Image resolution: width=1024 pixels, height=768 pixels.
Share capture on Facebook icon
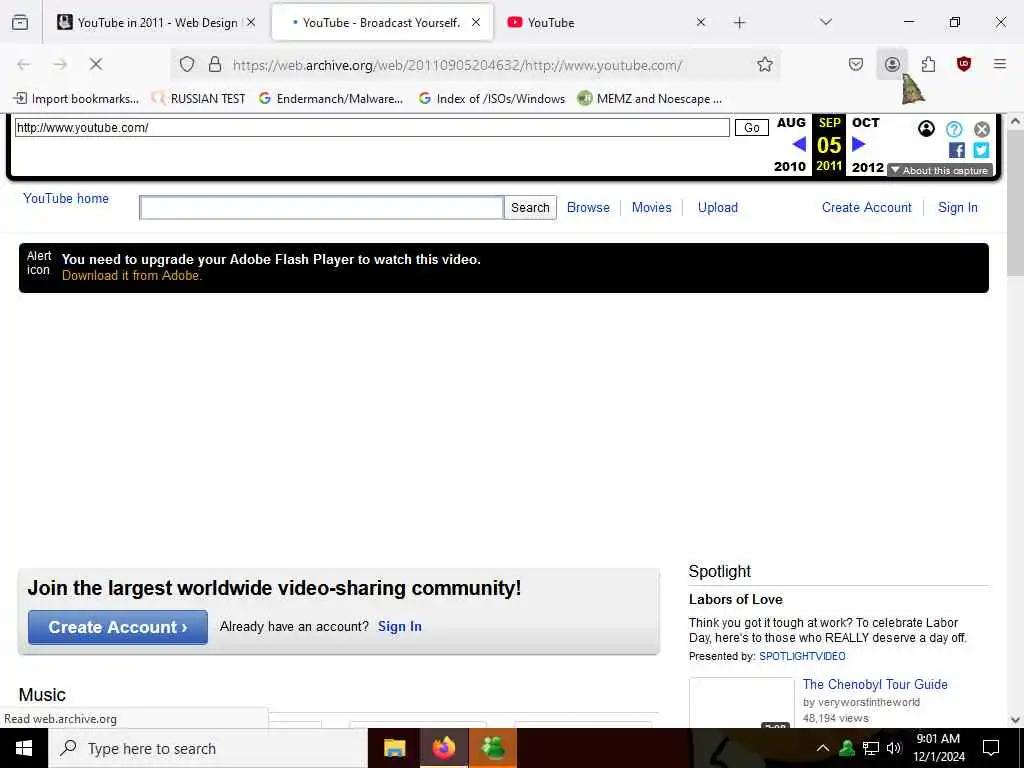pos(957,150)
